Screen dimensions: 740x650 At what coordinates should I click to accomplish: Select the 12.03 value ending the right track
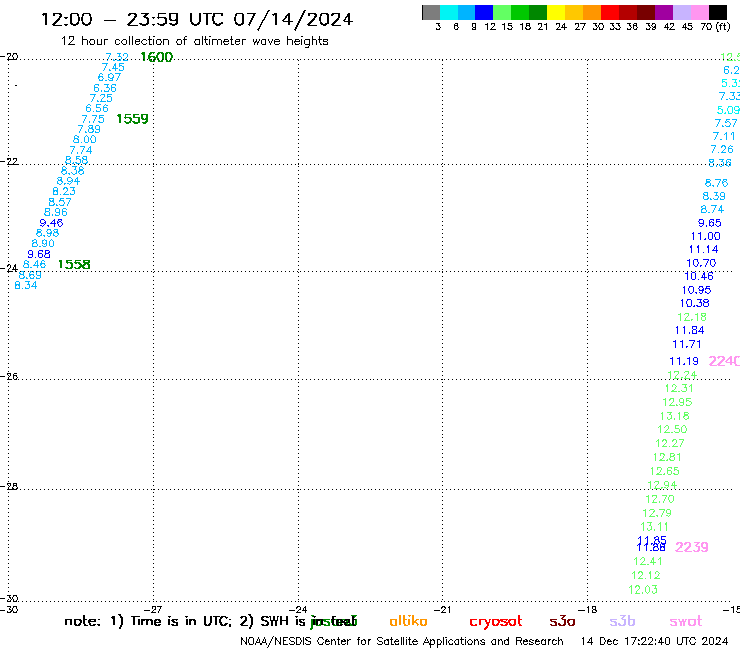[643, 590]
